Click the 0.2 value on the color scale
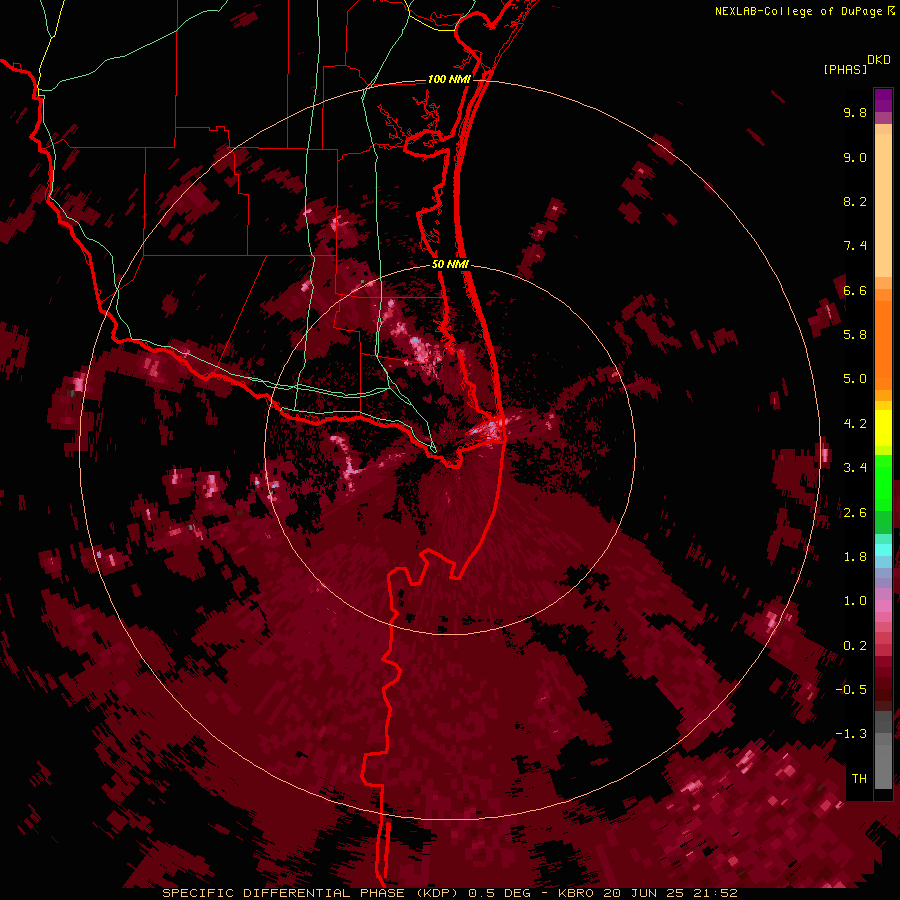This screenshot has width=900, height=900. [855, 646]
